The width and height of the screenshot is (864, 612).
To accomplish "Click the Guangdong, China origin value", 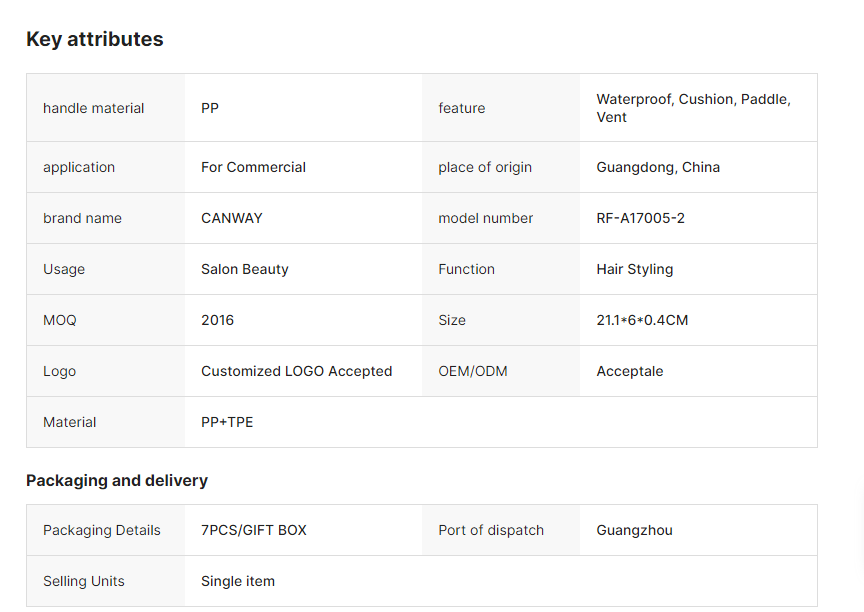I will point(658,167).
